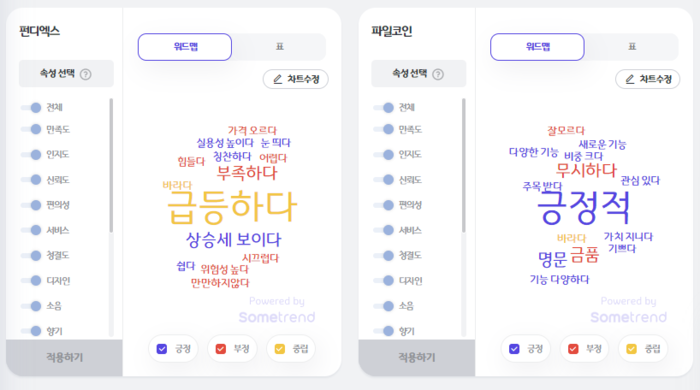Screen dimensions: 700x390
Task: Open Sometrend link in 펀디엑스 word map
Action: click(277, 317)
